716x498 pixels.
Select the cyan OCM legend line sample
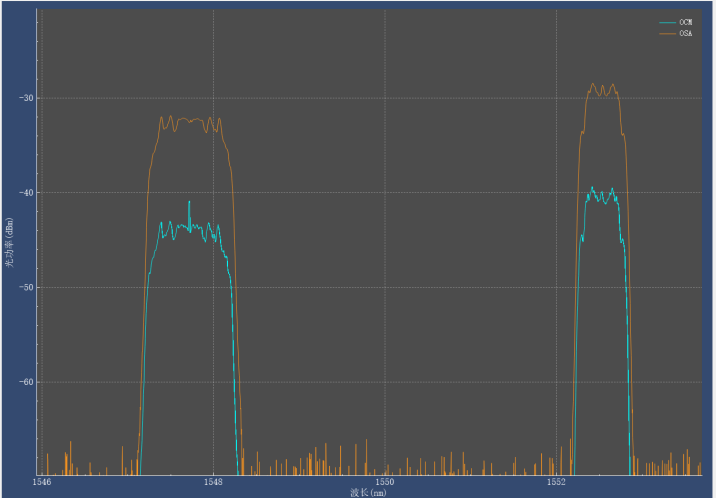(667, 22)
